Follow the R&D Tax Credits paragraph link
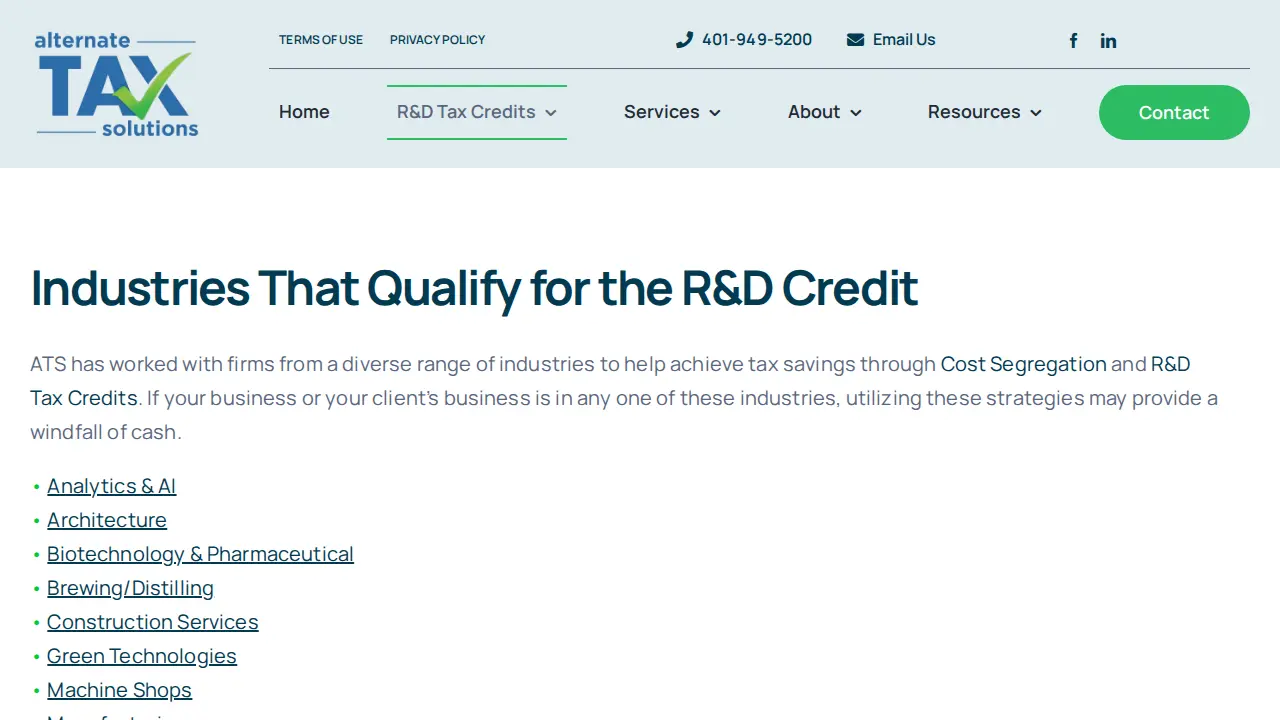The width and height of the screenshot is (1280, 720). [x=84, y=398]
